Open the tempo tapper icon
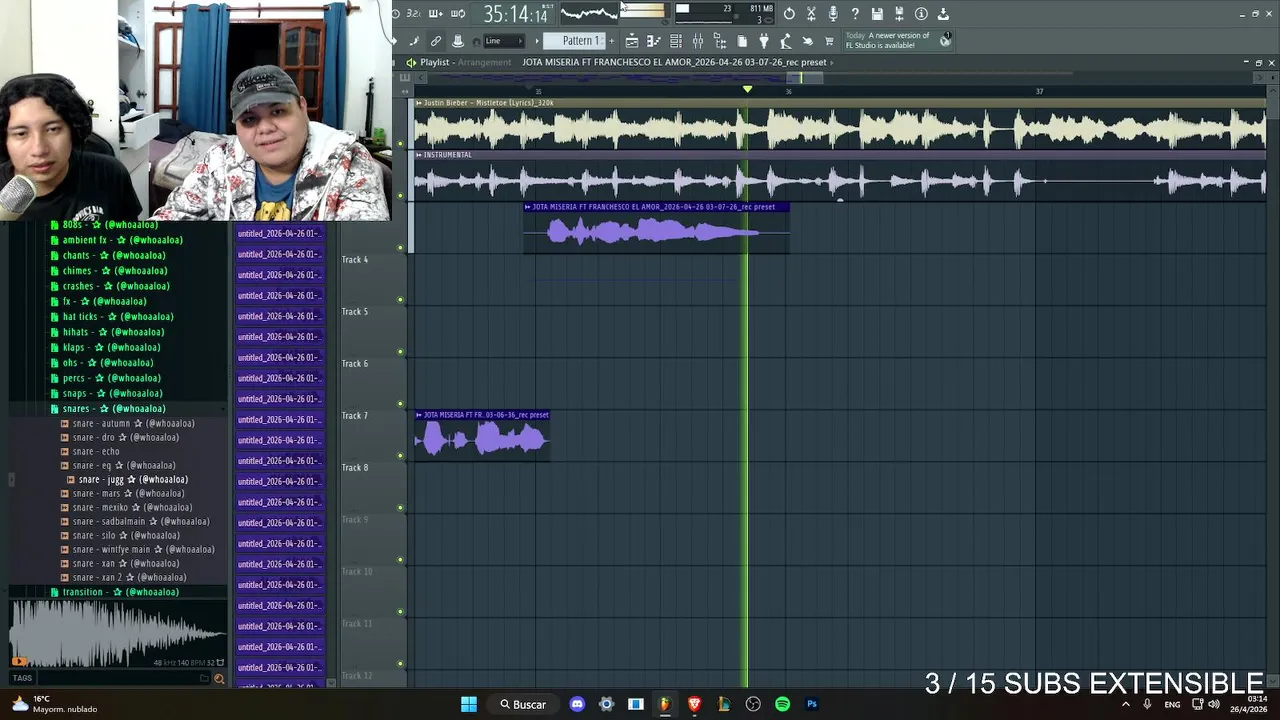Viewport: 1280px width, 720px height. 786,41
